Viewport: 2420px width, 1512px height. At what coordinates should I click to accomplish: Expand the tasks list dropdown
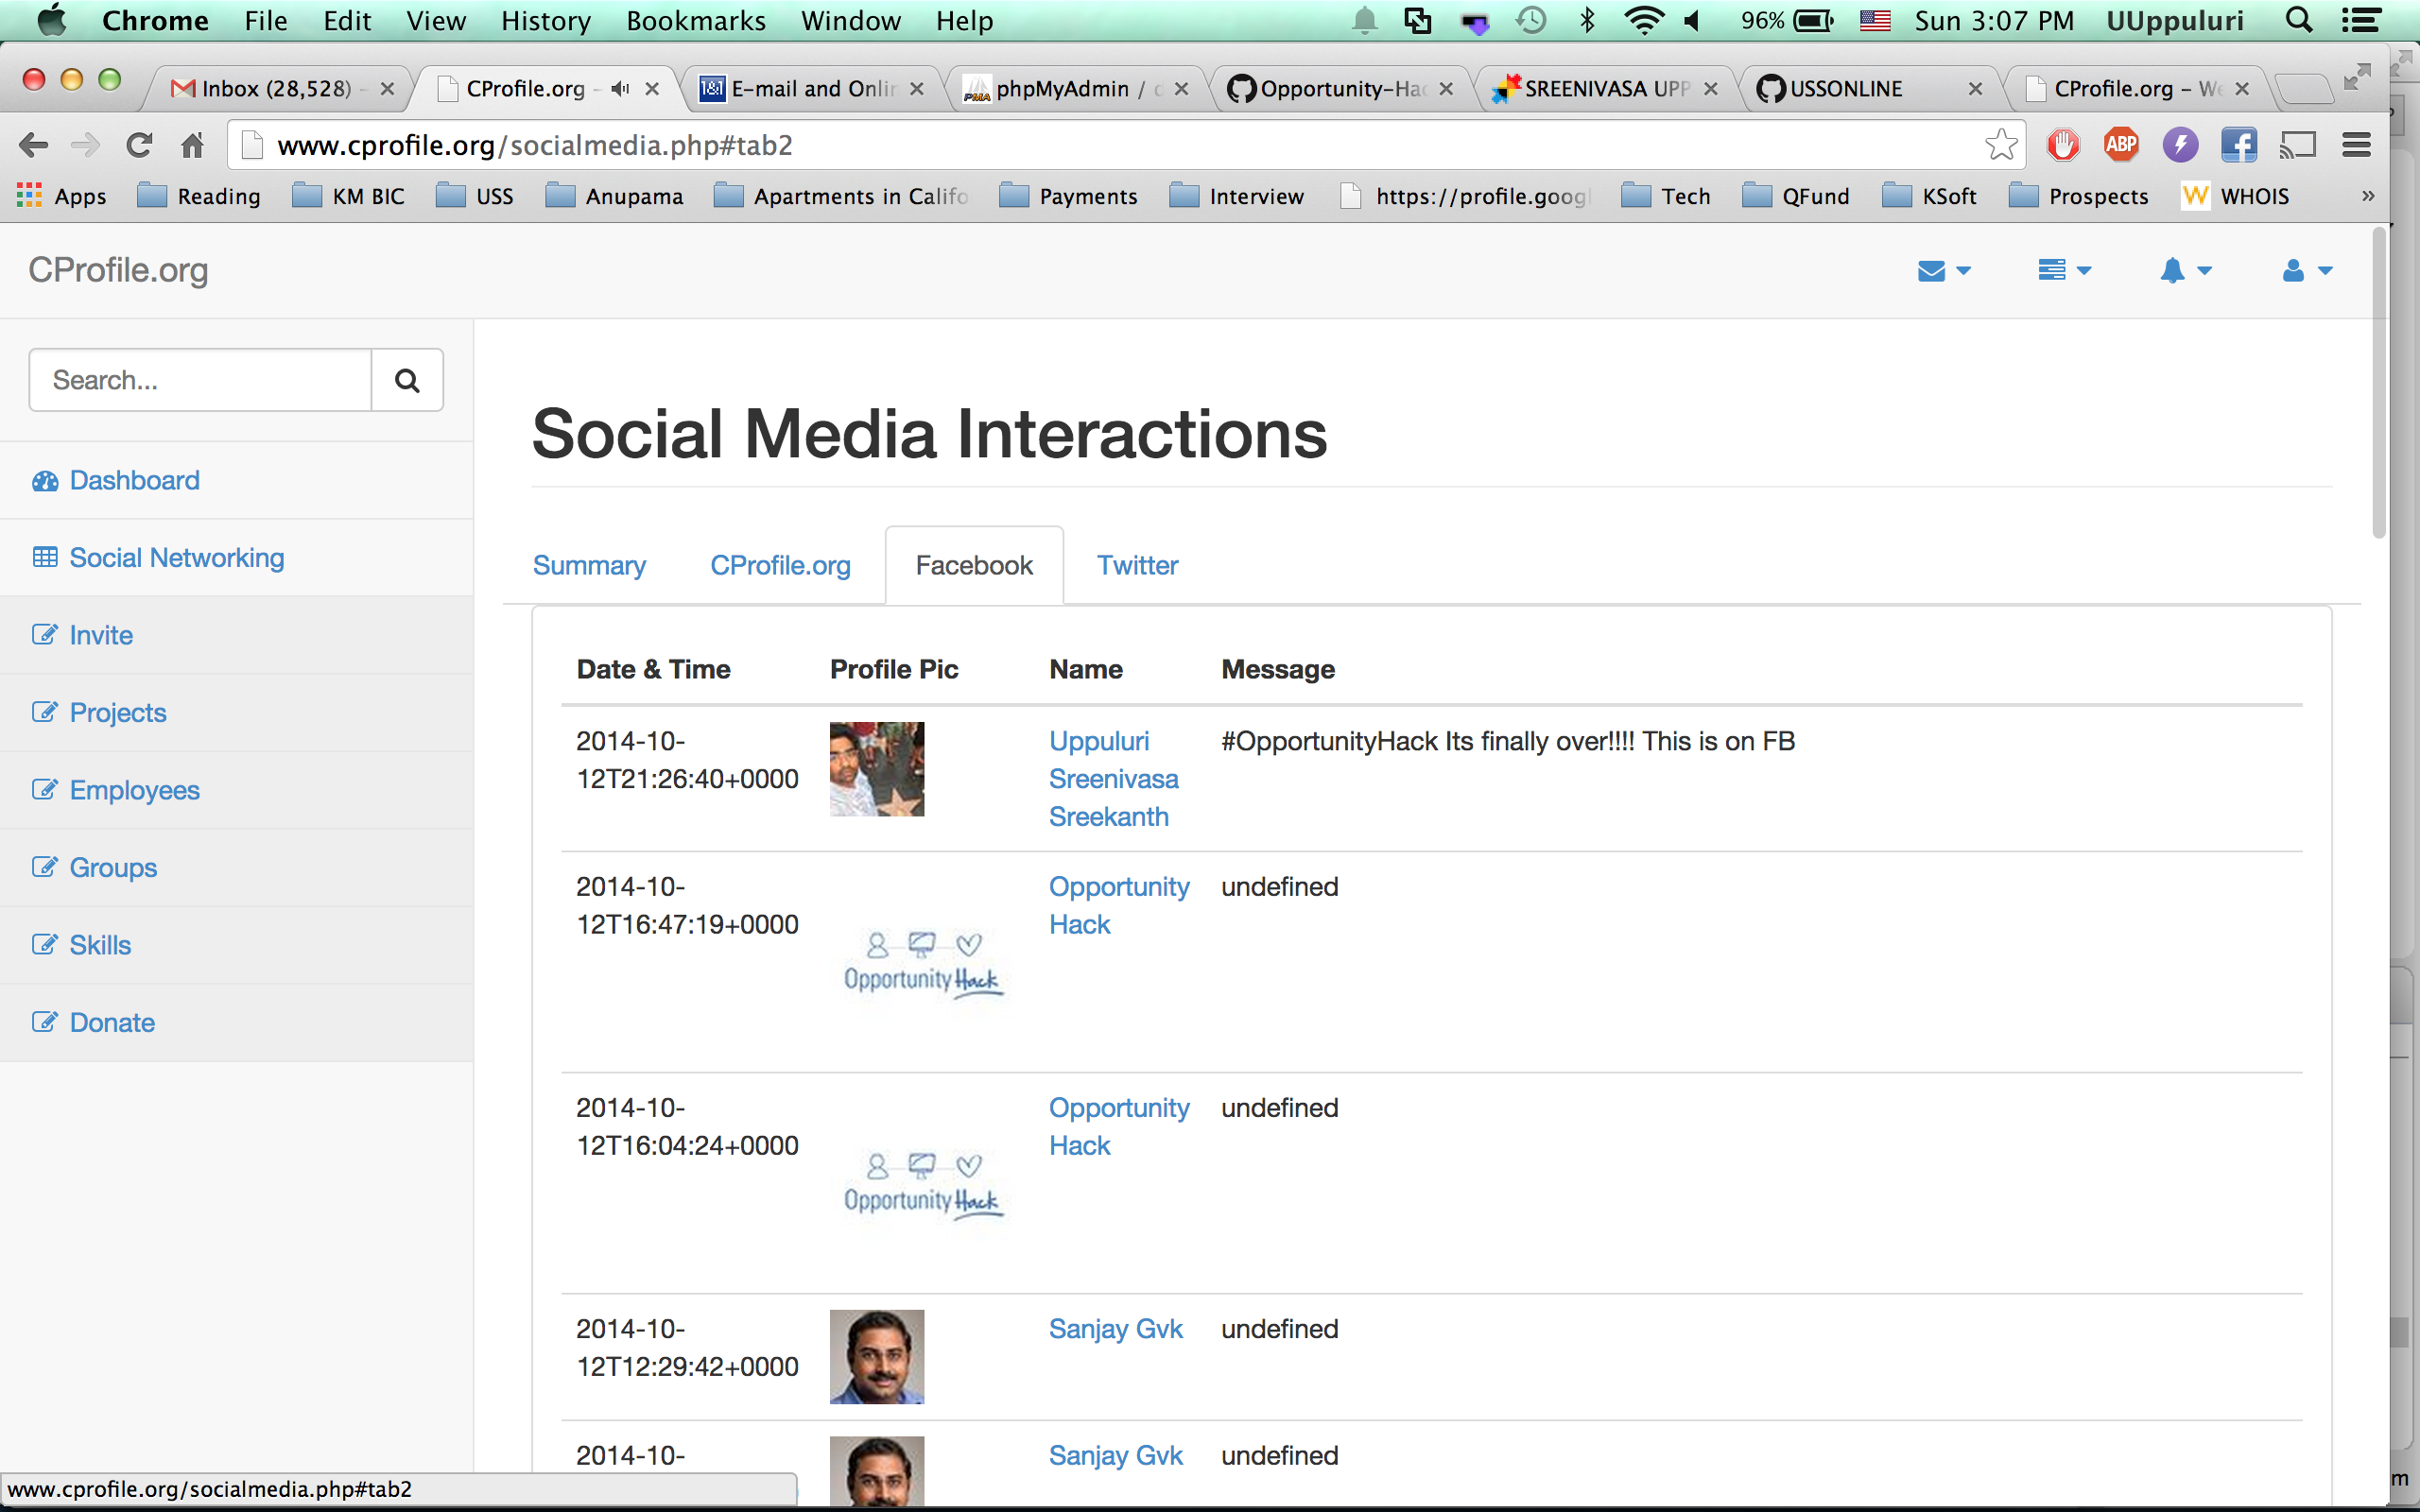2064,270
